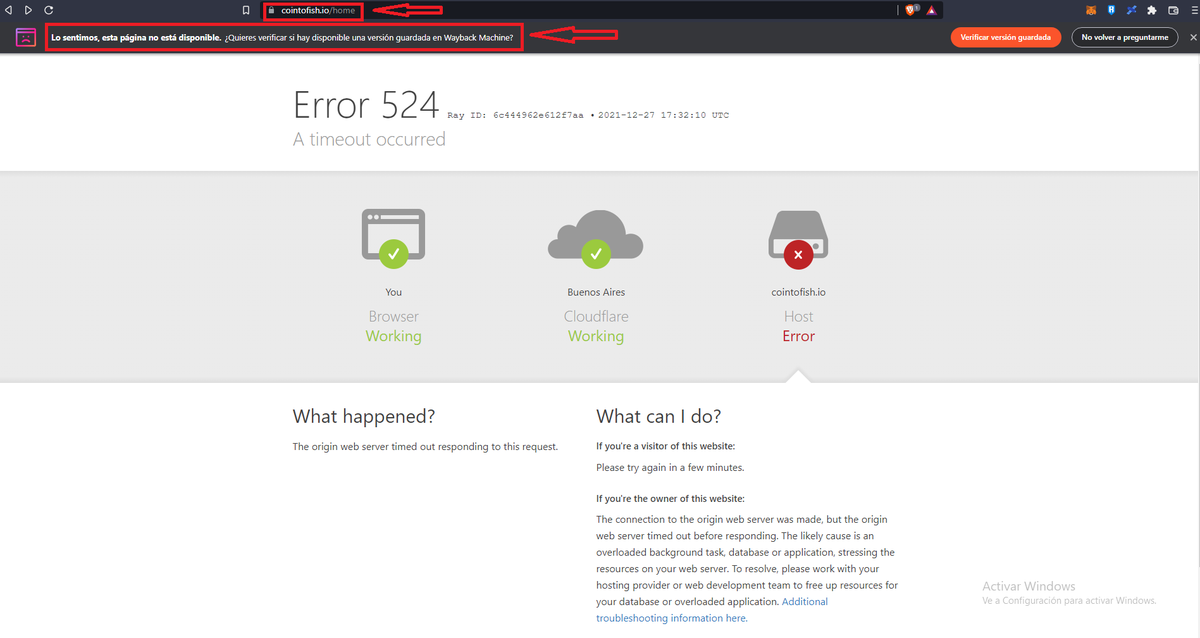Open 'Additional troubleshooting information here' link
The height and width of the screenshot is (638, 1200).
[712, 610]
